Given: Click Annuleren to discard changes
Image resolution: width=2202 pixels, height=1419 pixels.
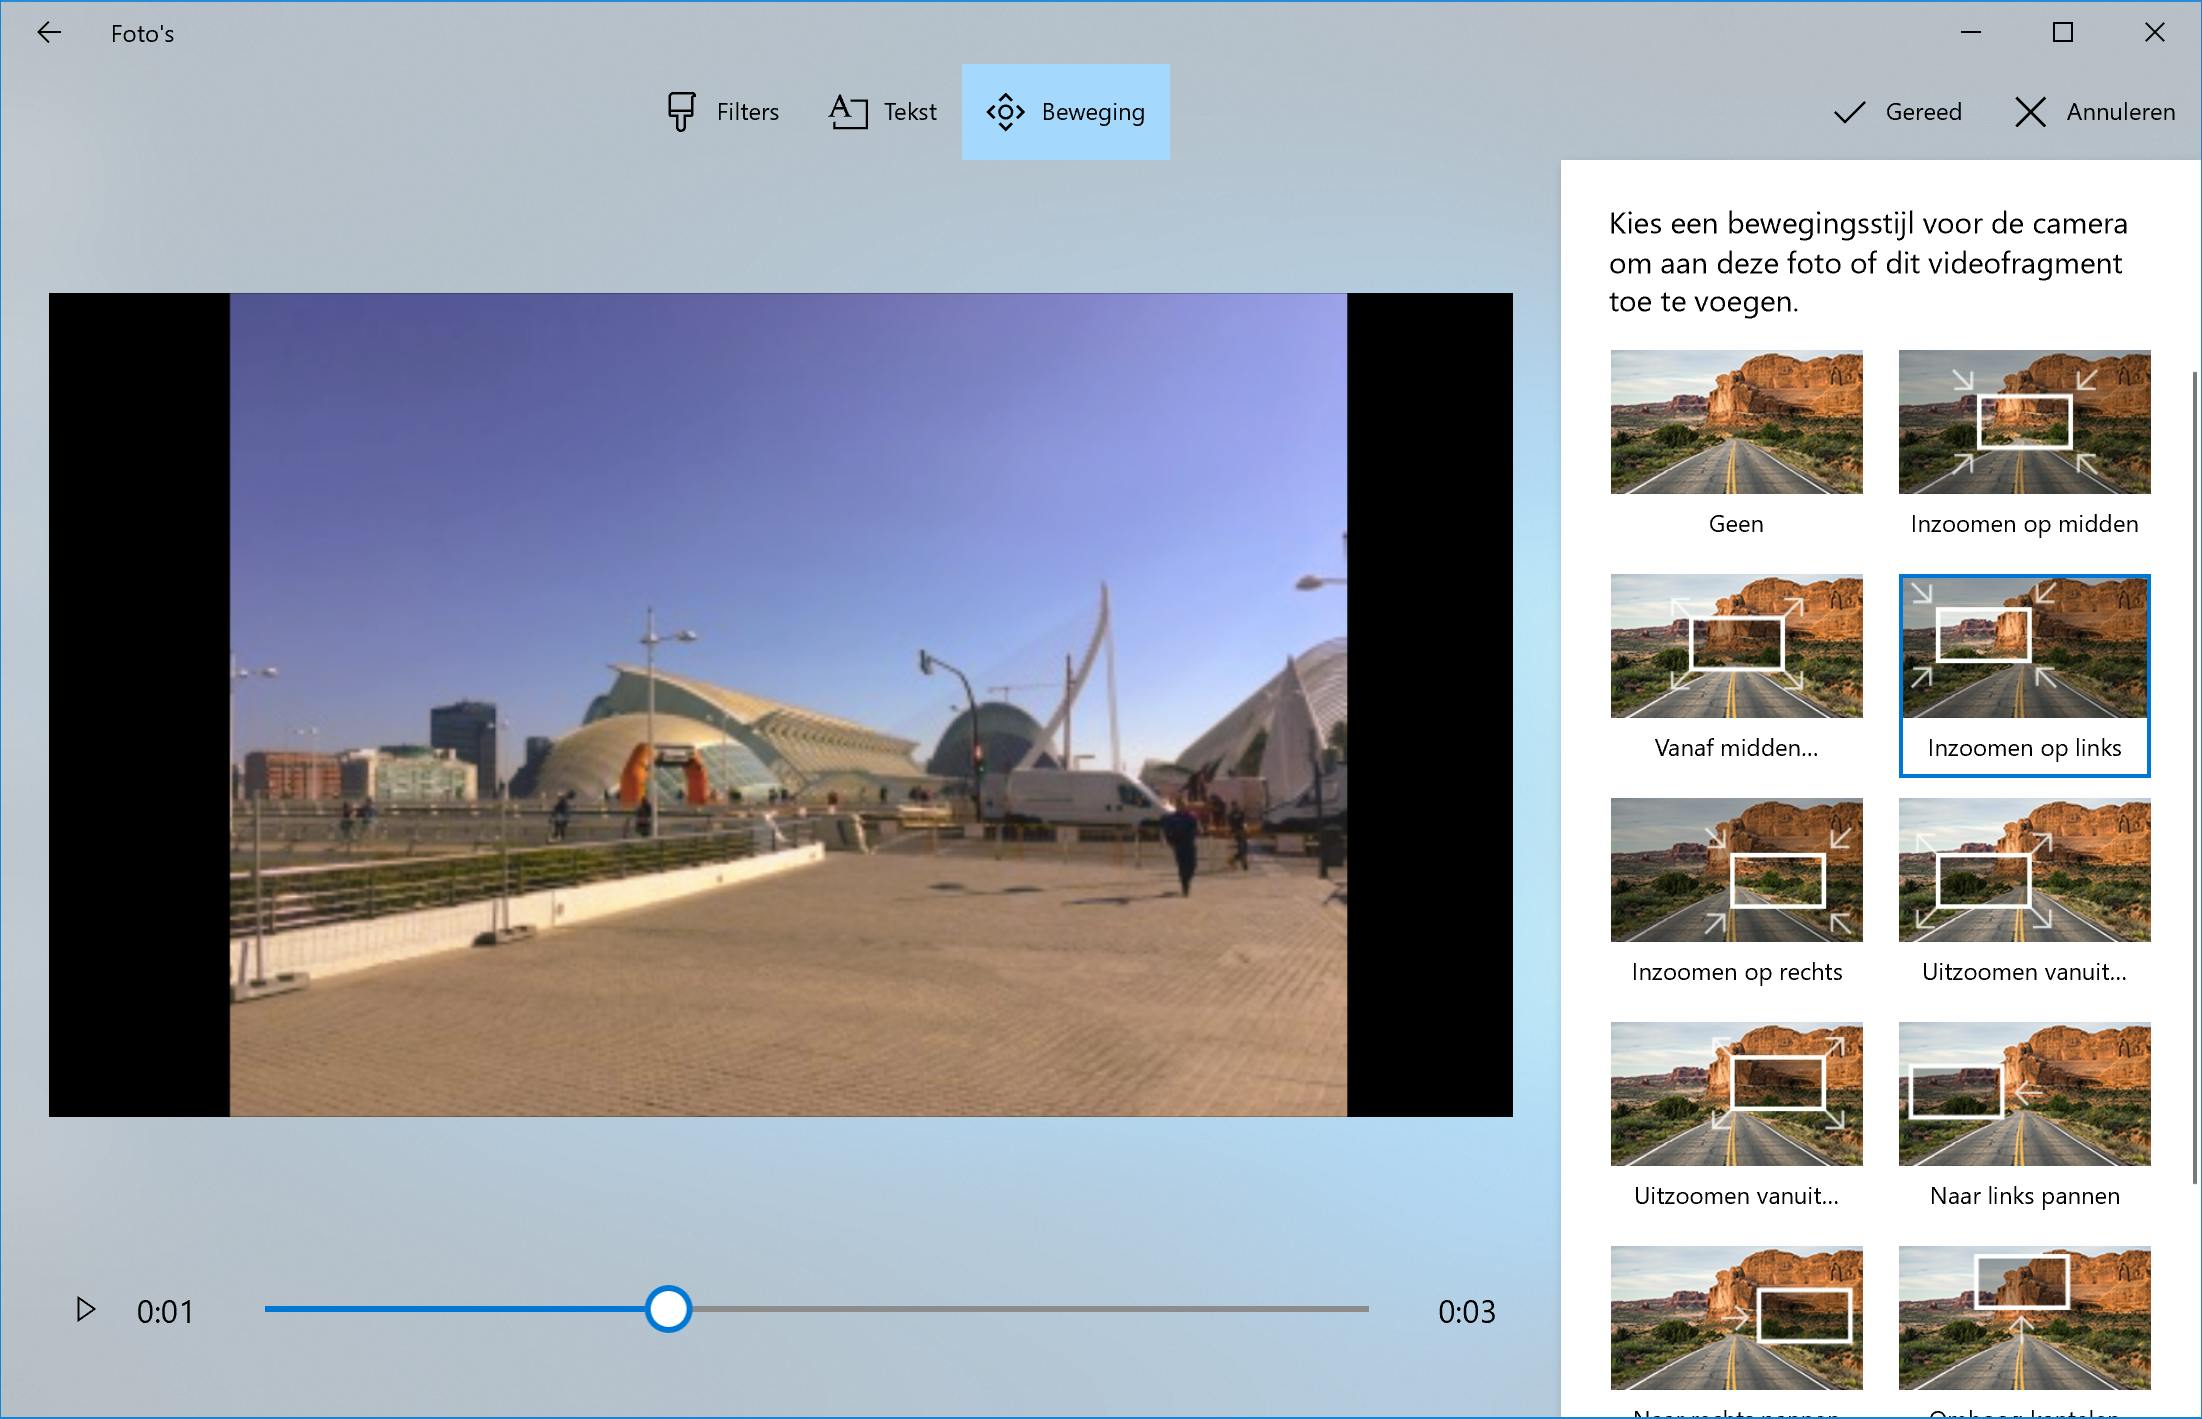Looking at the screenshot, I should [2094, 112].
